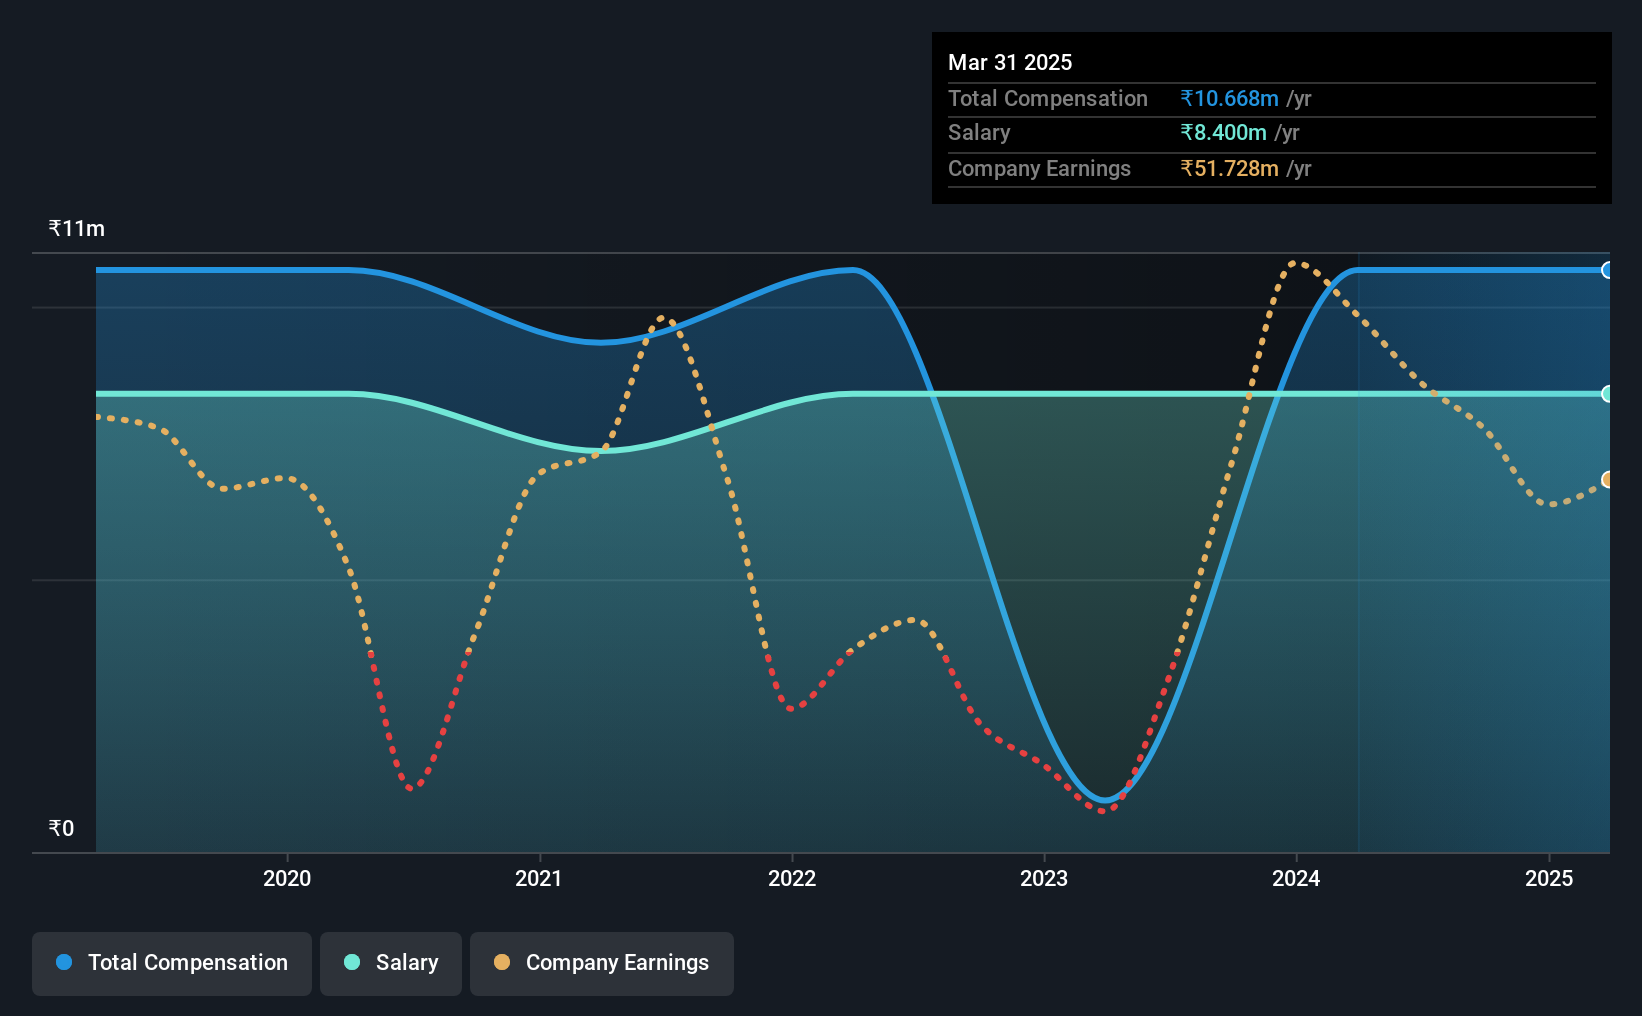The image size is (1642, 1016).
Task: Click the 2023 x-axis label
Action: pyautogui.click(x=1044, y=878)
